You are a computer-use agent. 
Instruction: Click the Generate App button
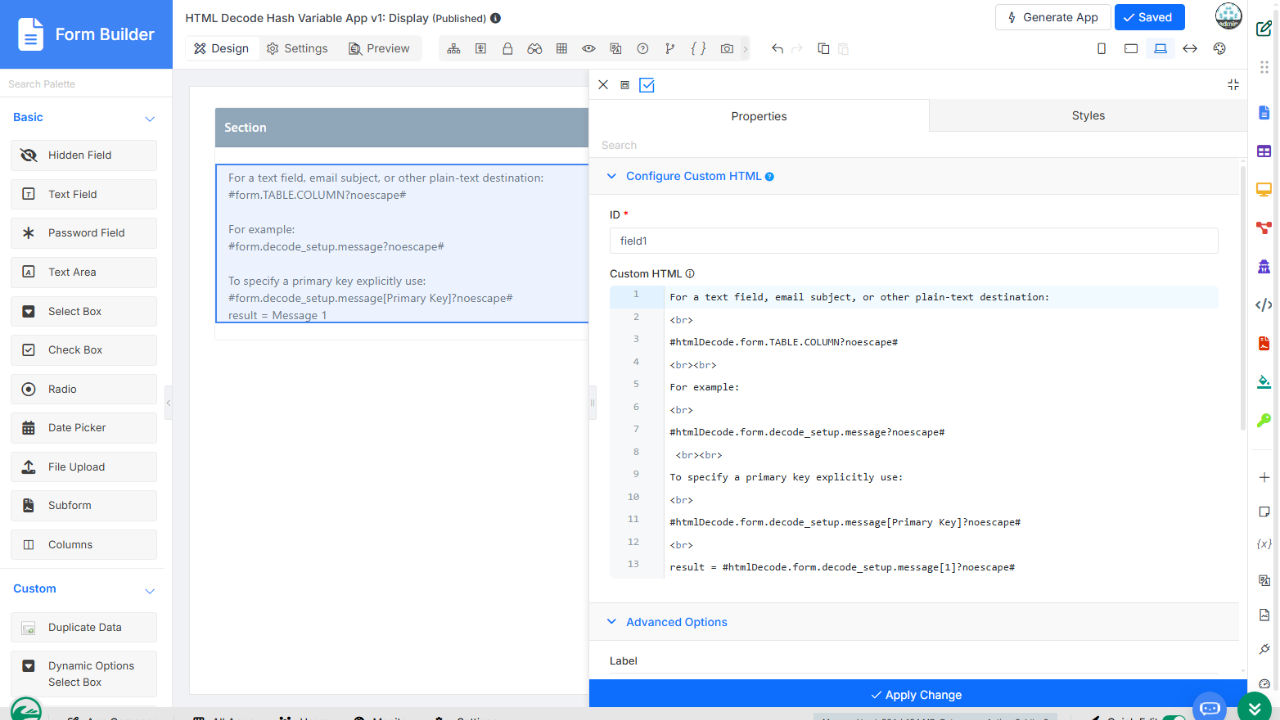click(1053, 17)
